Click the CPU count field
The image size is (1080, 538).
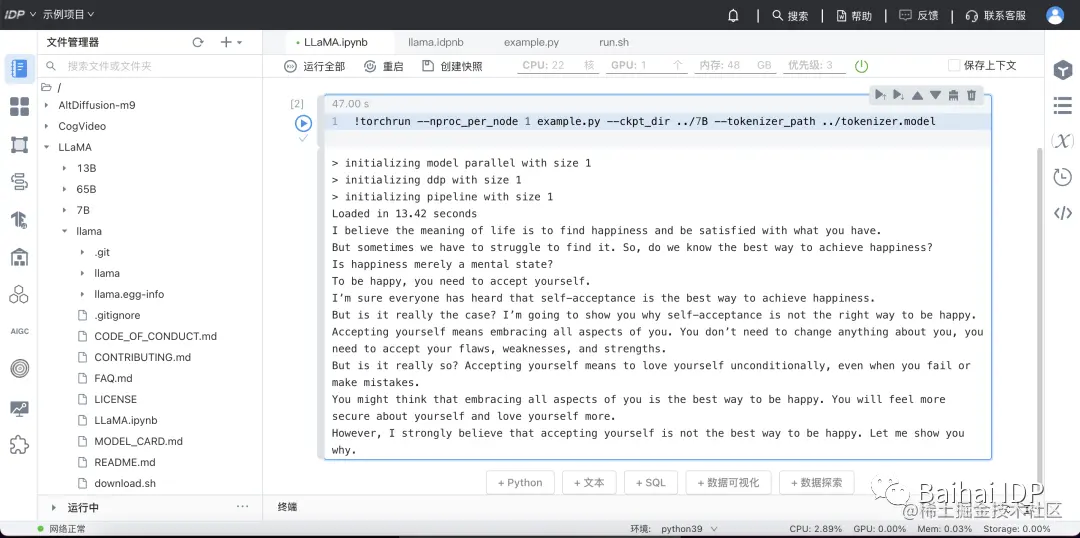pos(558,65)
